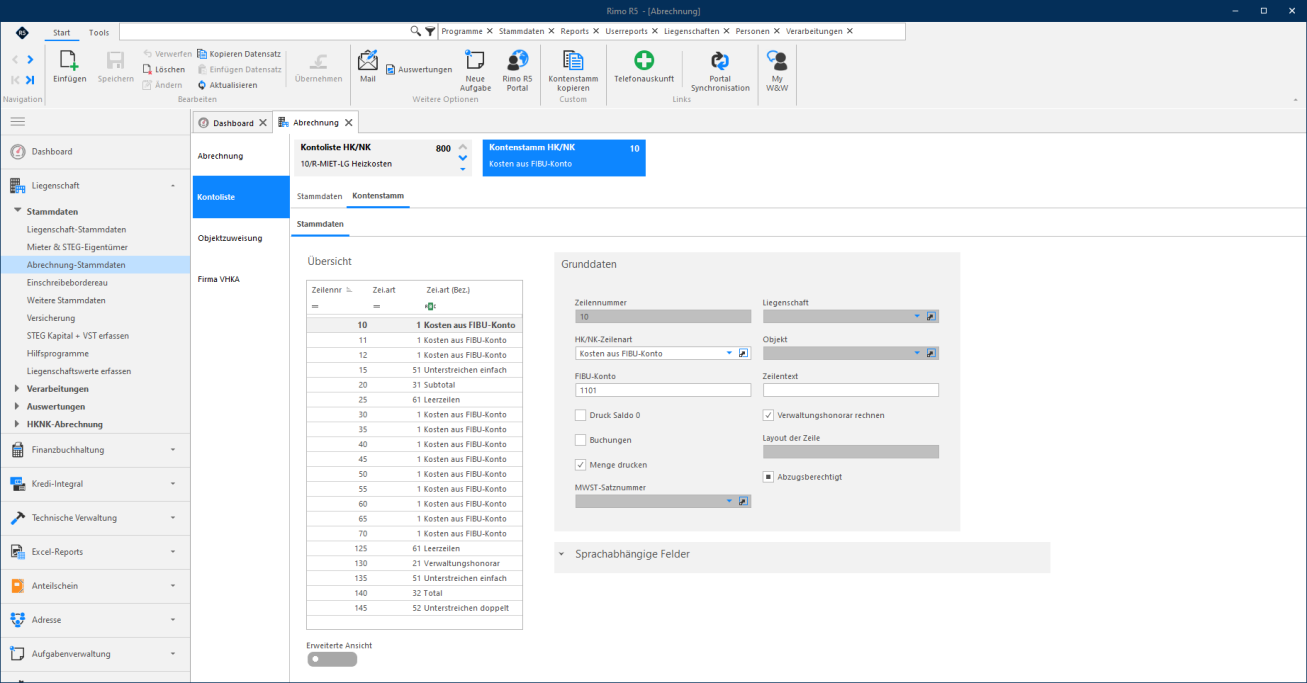Open the MWST-Satznummer dropdown

tap(729, 501)
